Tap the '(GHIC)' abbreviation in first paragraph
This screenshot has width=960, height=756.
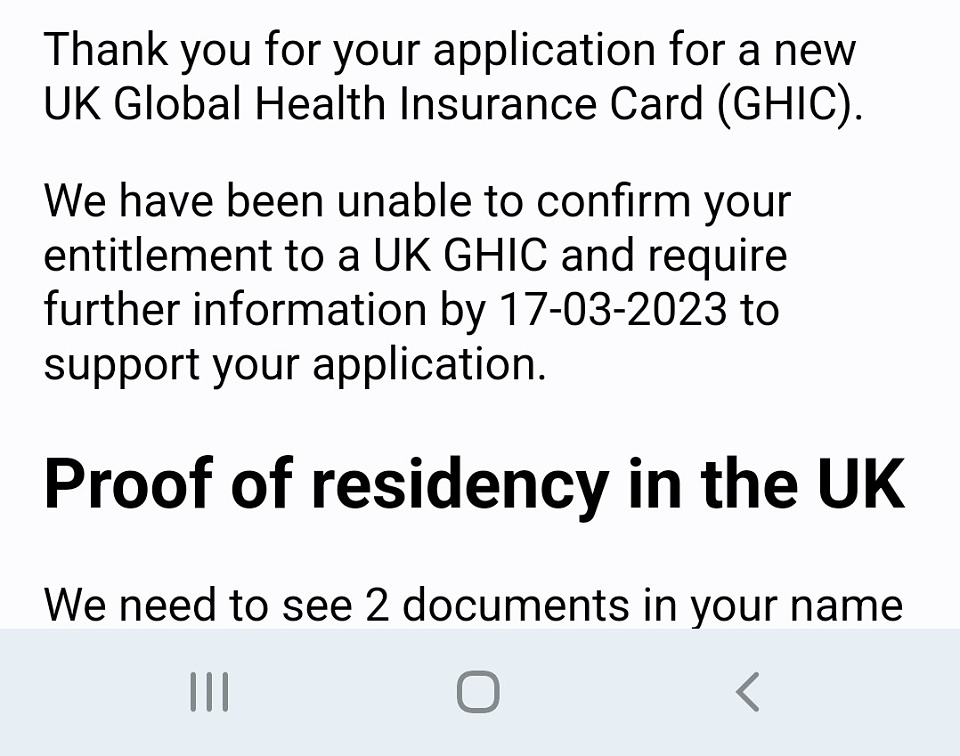tap(790, 104)
